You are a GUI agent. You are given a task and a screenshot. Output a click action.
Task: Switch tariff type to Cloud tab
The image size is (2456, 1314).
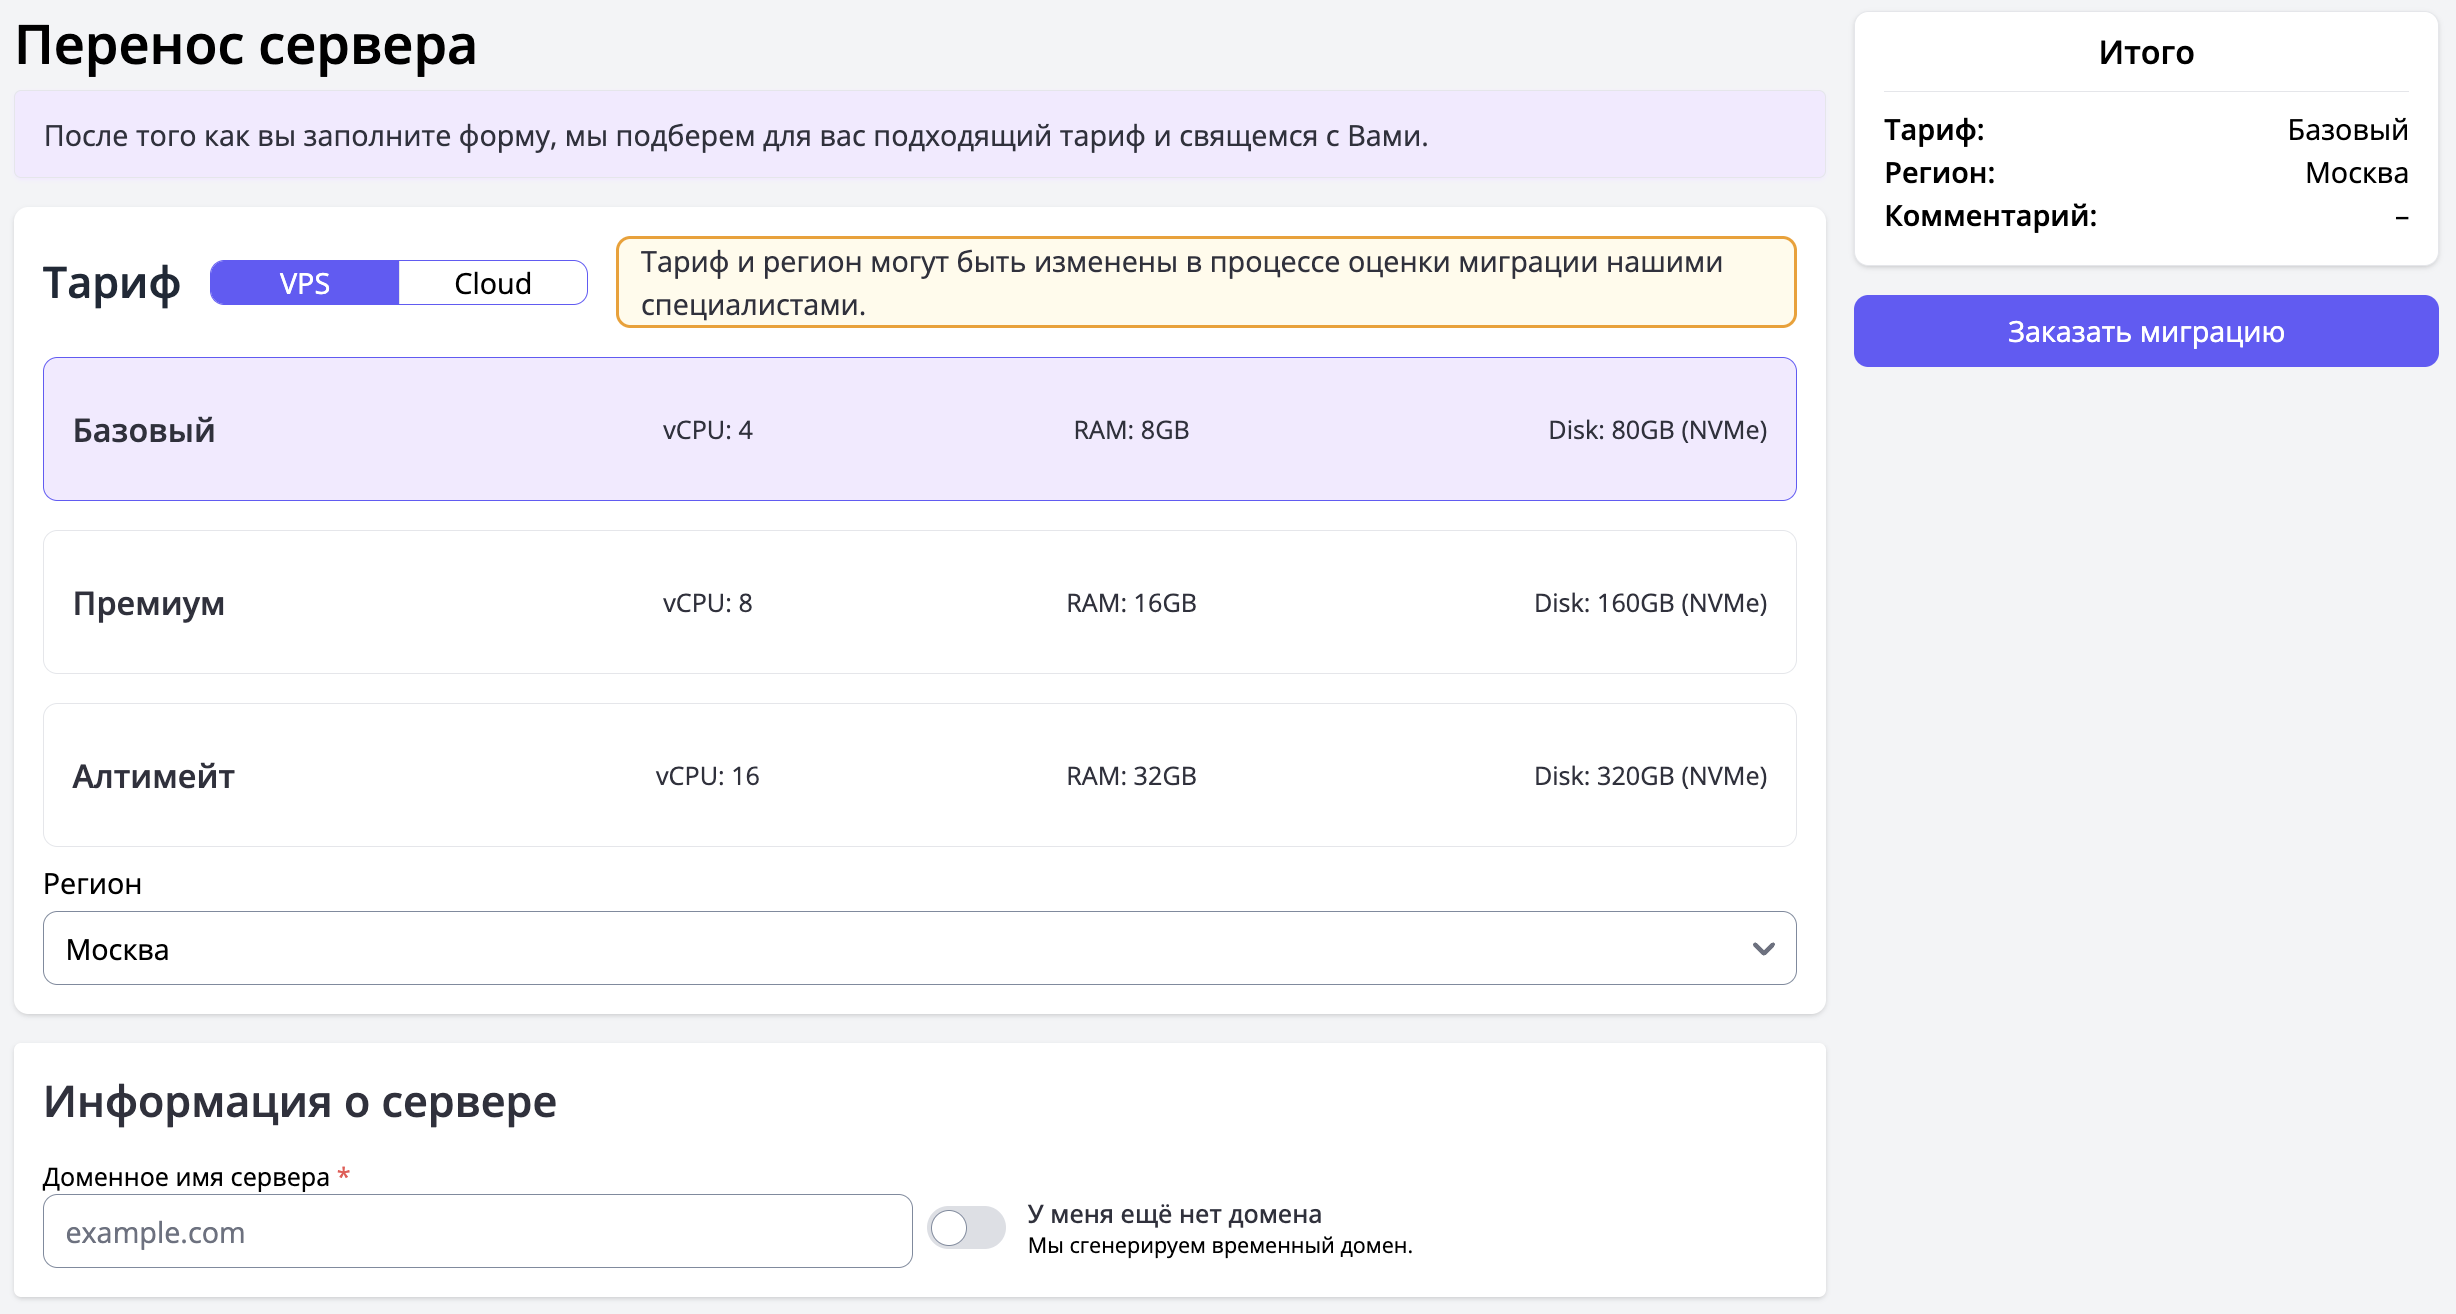(492, 283)
